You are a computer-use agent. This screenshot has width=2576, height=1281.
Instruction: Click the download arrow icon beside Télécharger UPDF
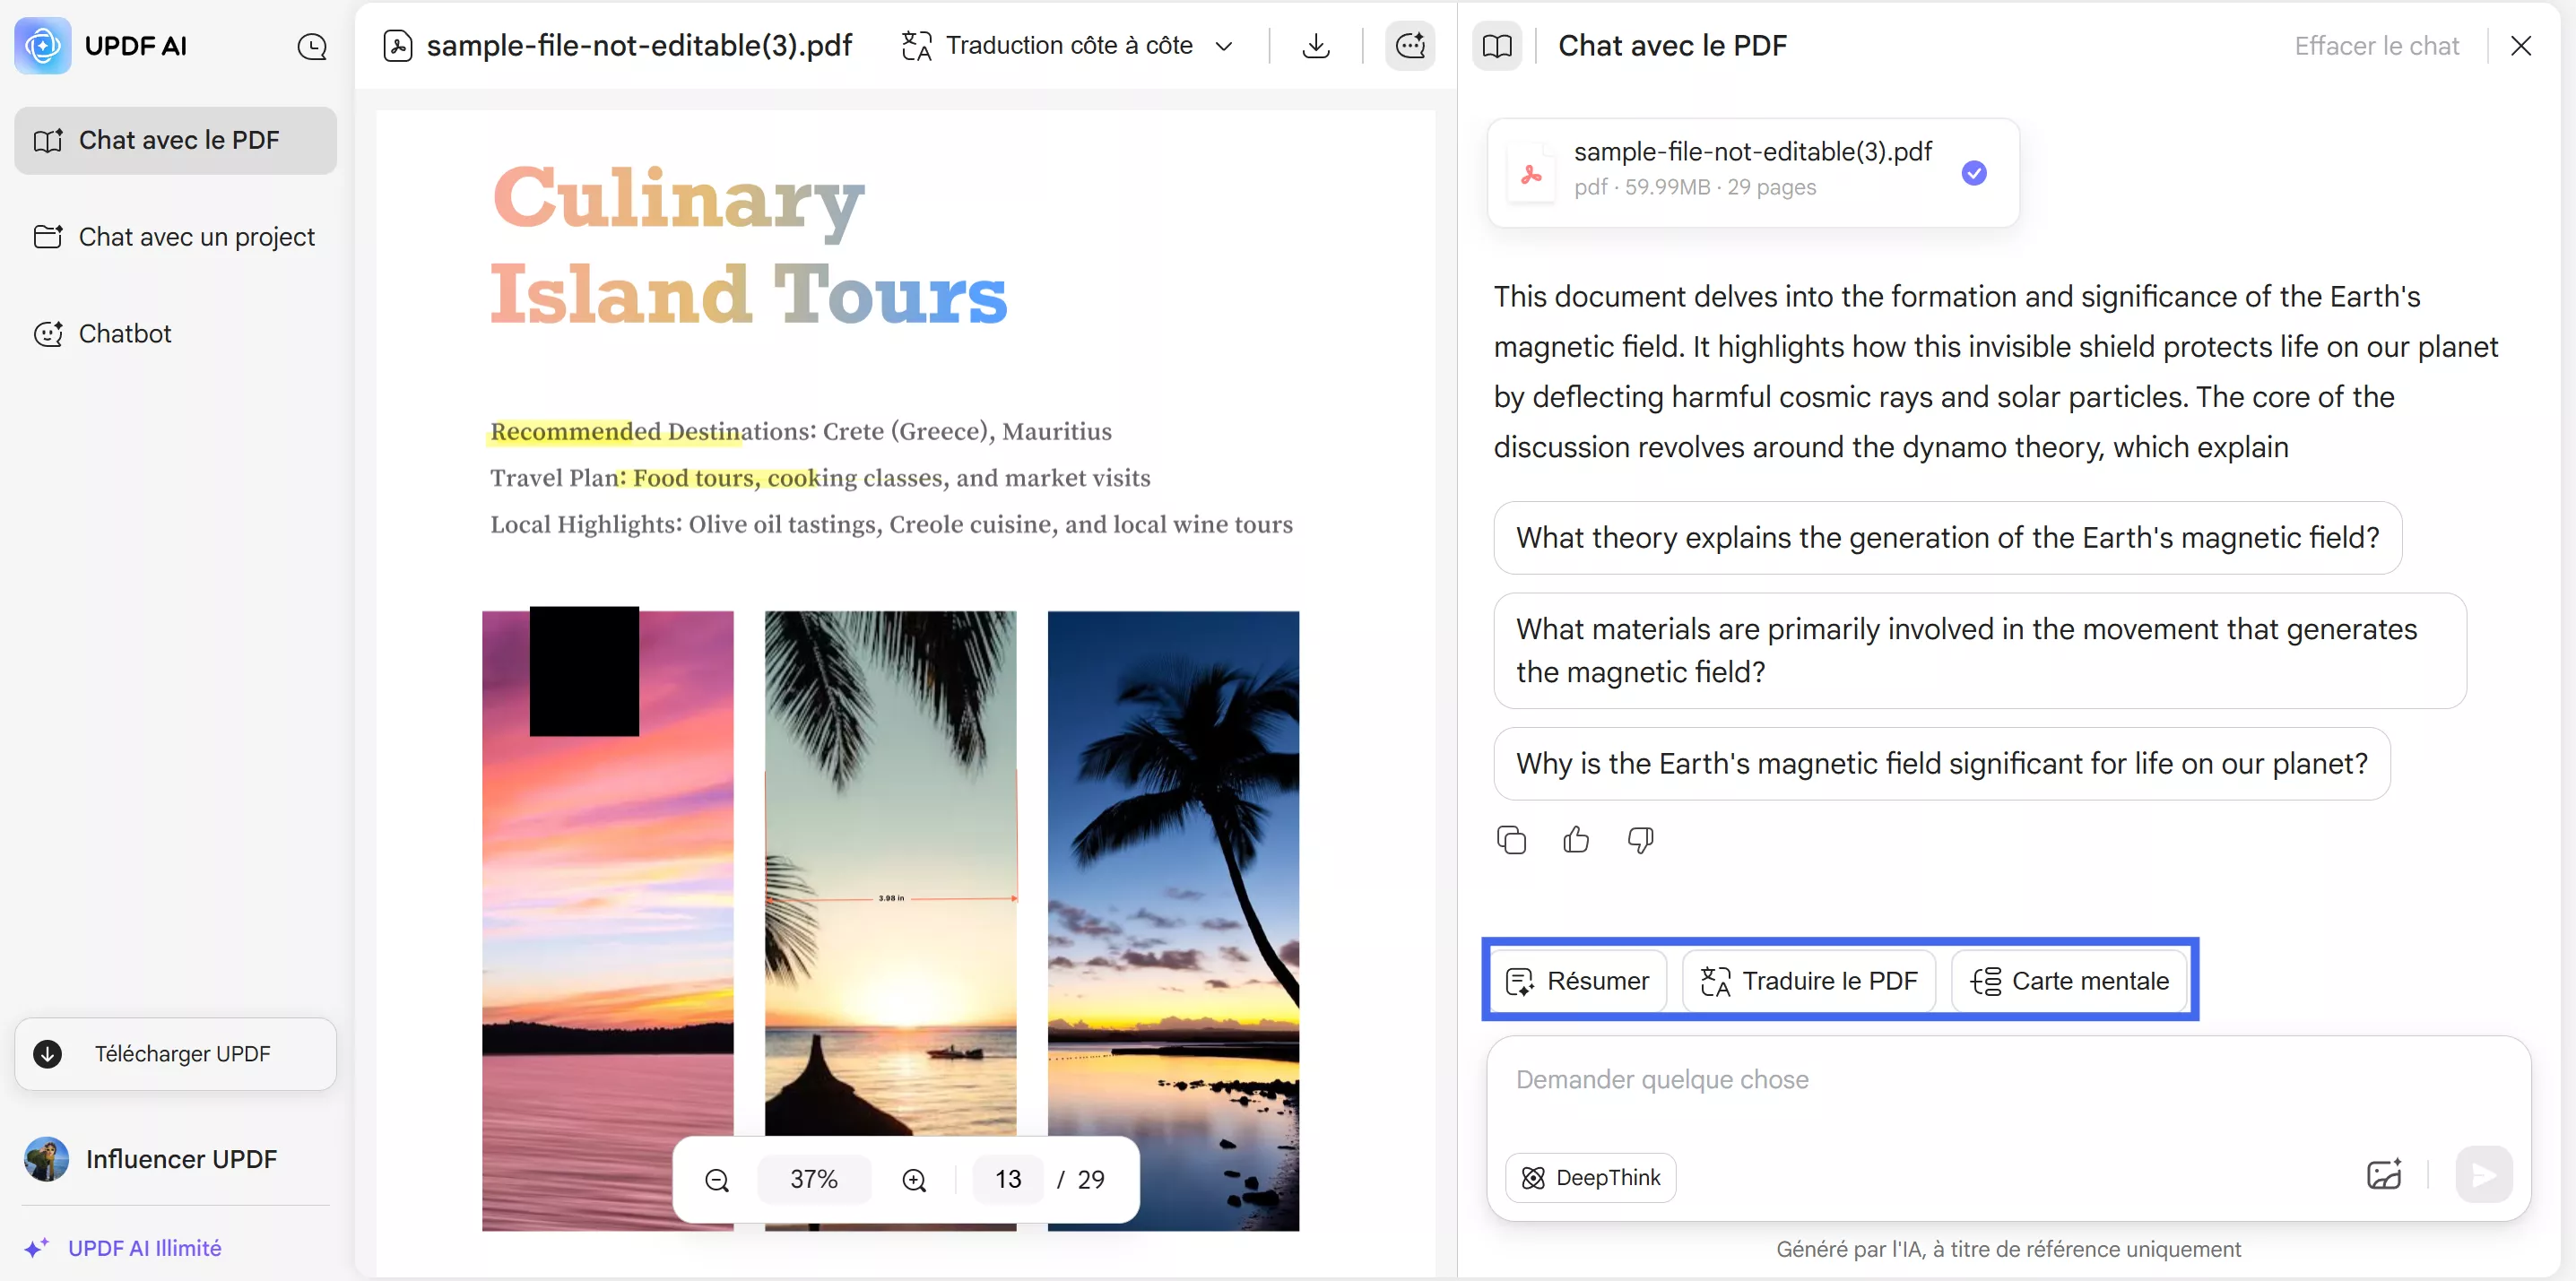coord(47,1053)
